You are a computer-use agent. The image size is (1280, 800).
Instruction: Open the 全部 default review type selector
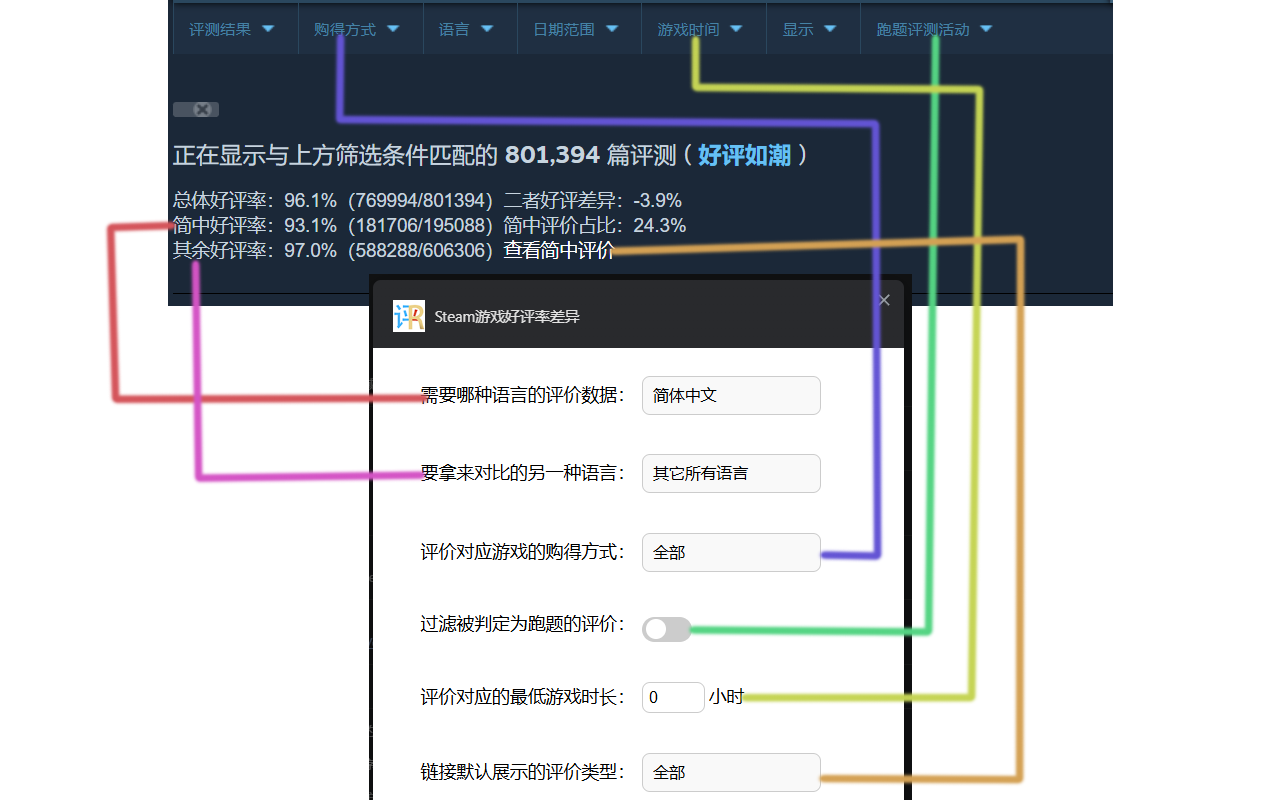click(731, 772)
